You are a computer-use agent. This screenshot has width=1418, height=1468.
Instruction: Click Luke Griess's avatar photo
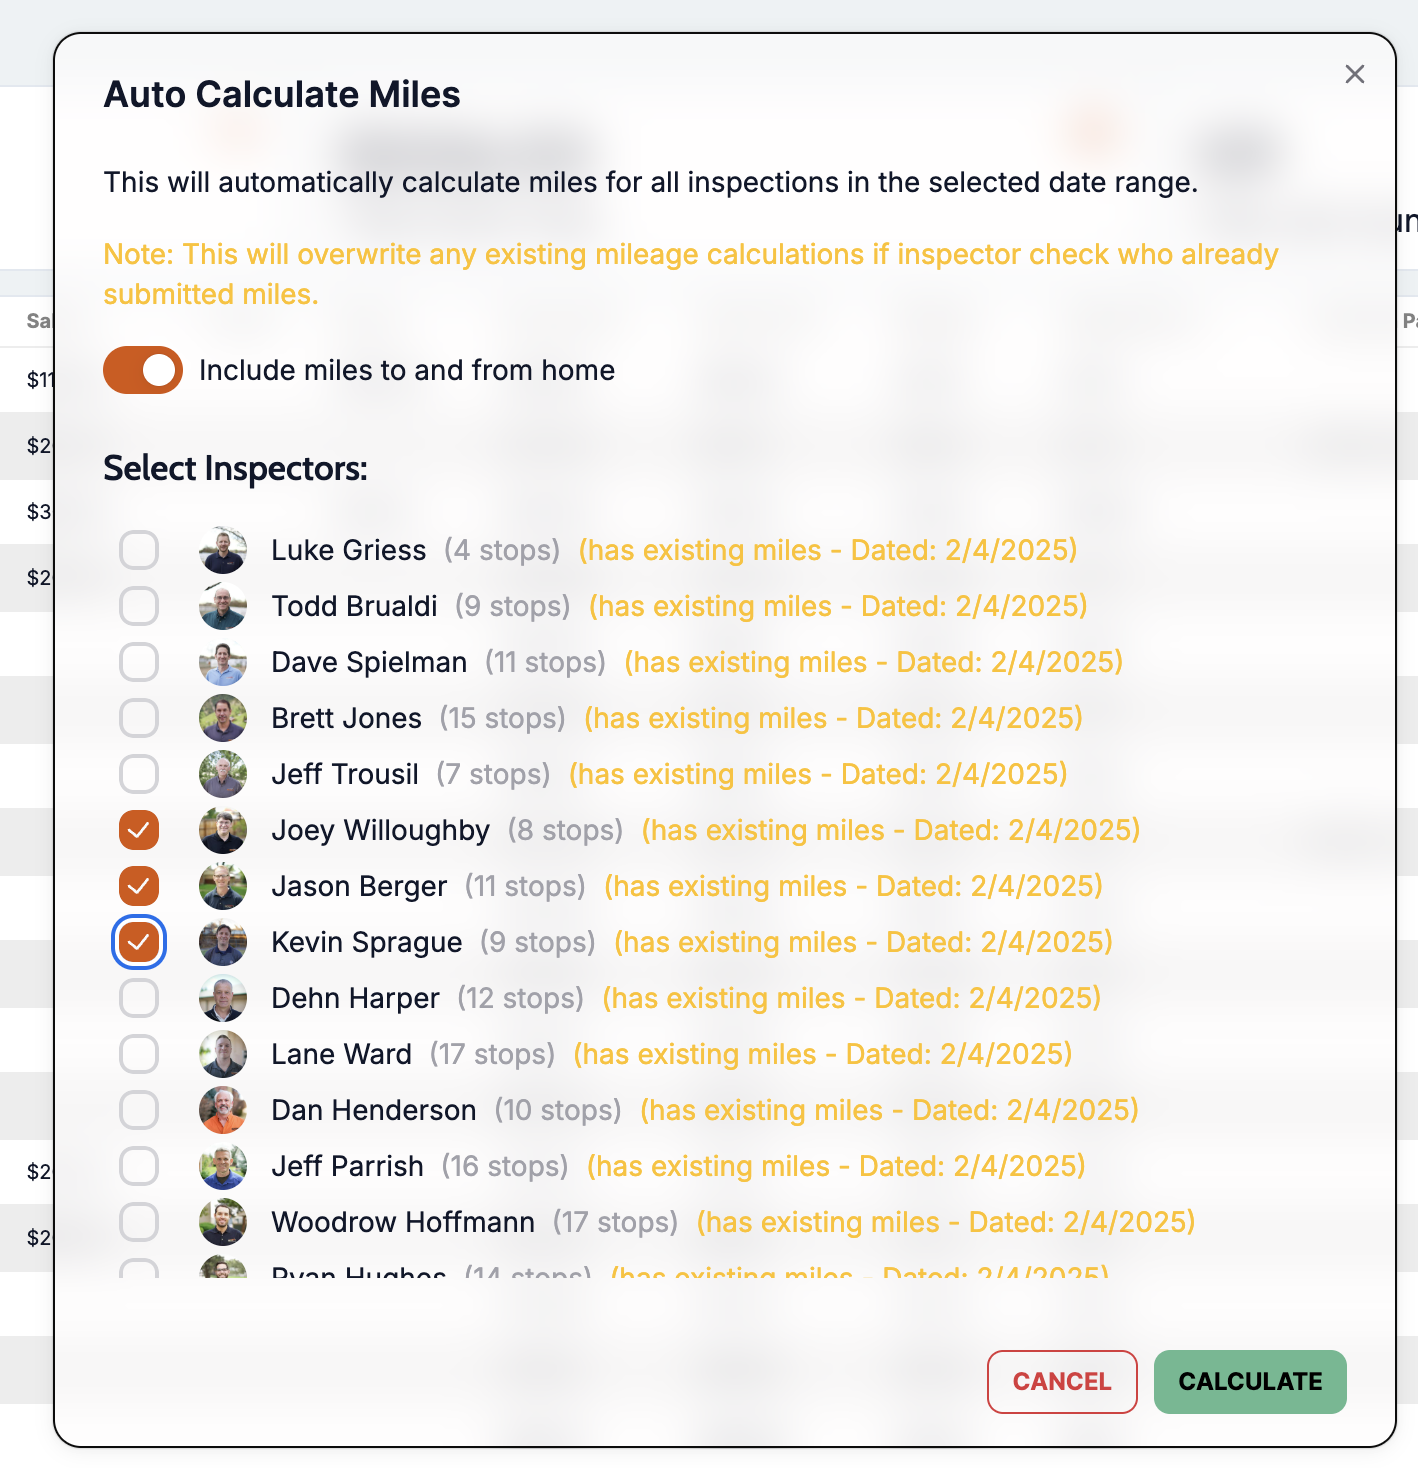(223, 550)
